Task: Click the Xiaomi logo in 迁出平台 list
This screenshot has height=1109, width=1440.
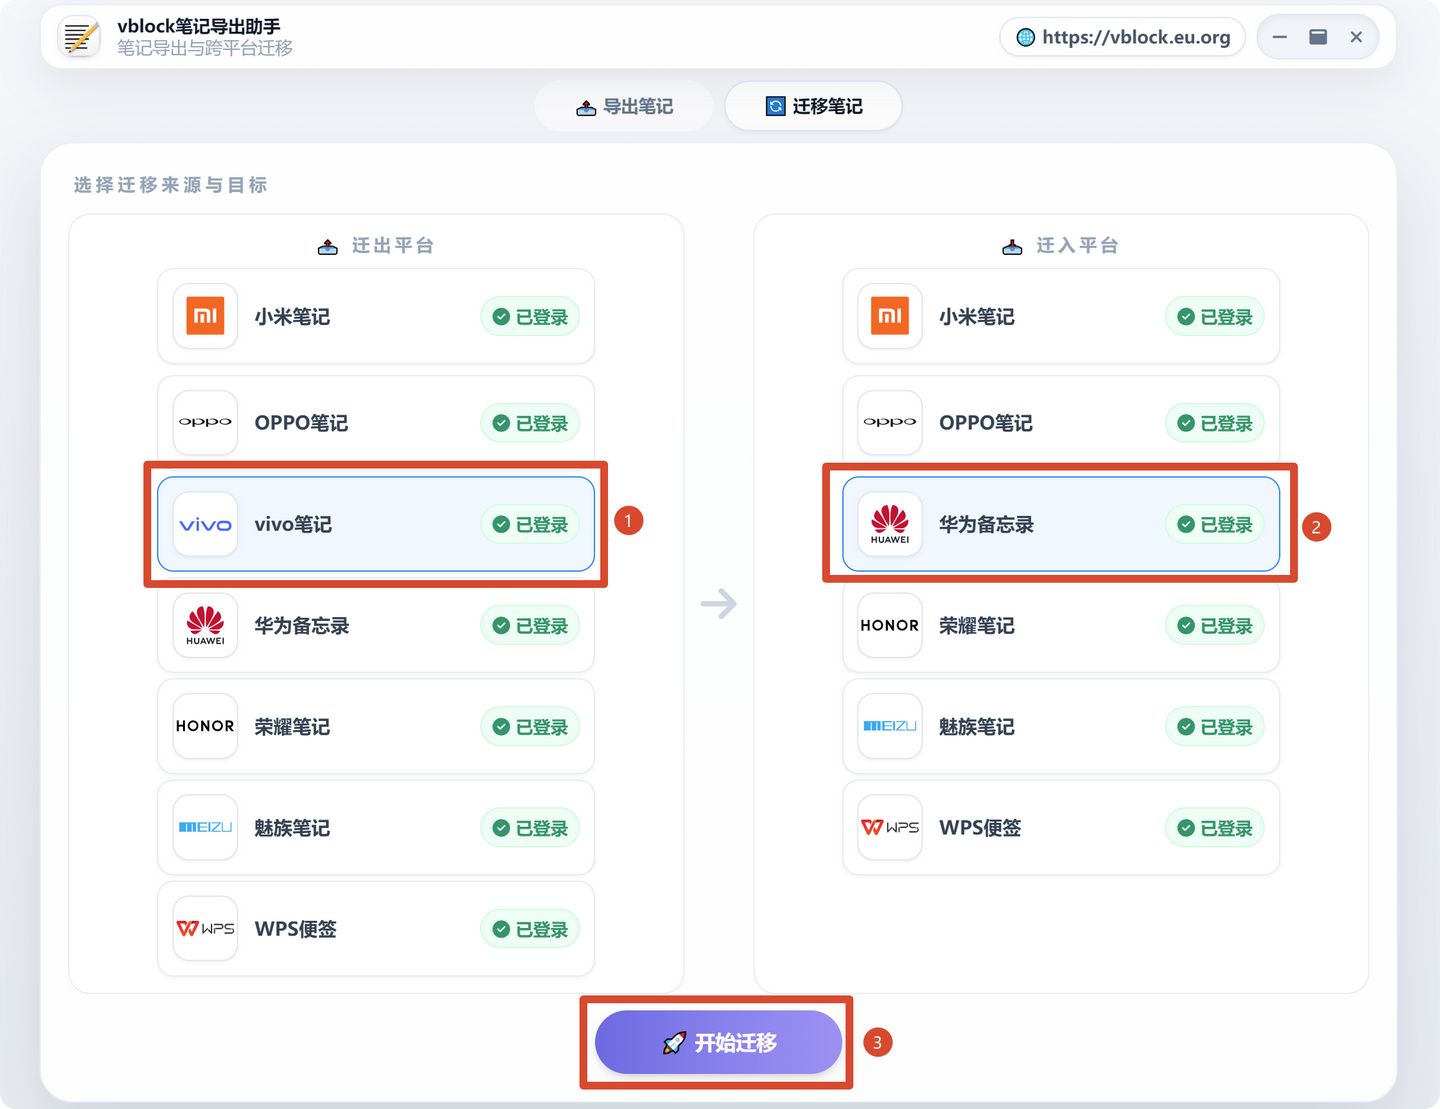Action: (205, 316)
